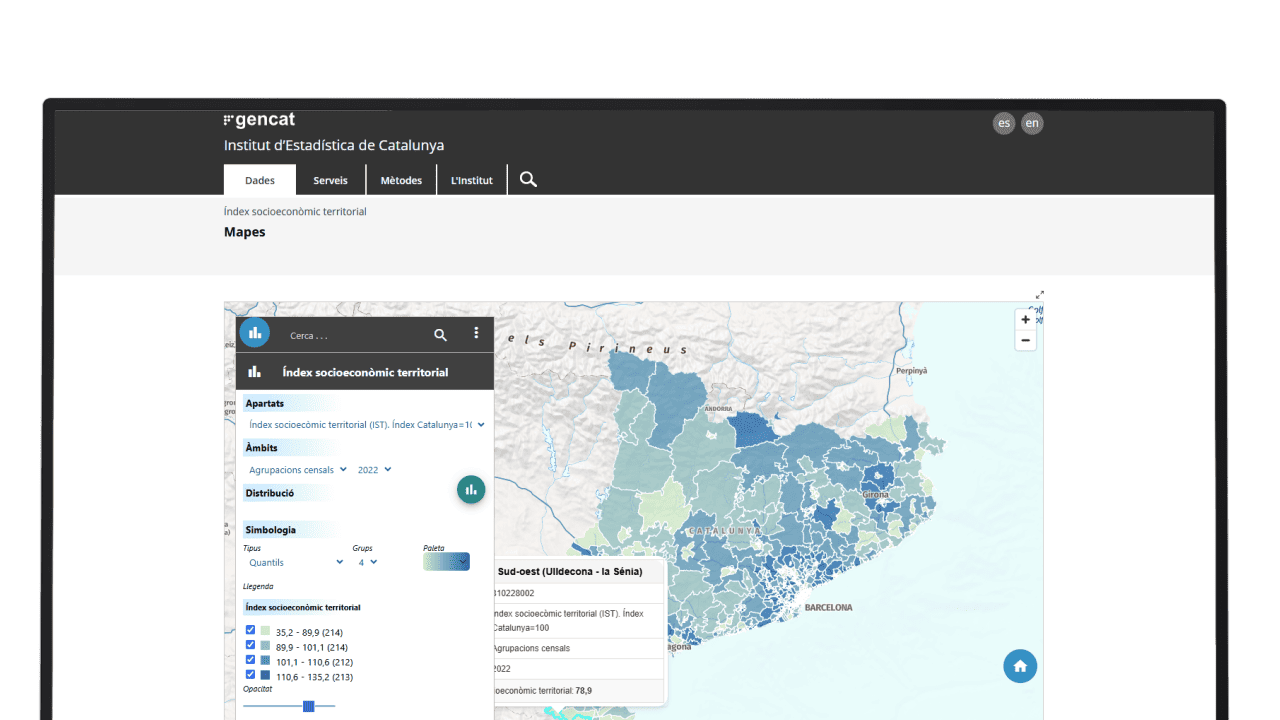The height and width of the screenshot is (720, 1280).
Task: Disable the 110,6 - 135,2 legend class
Action: tap(250, 675)
